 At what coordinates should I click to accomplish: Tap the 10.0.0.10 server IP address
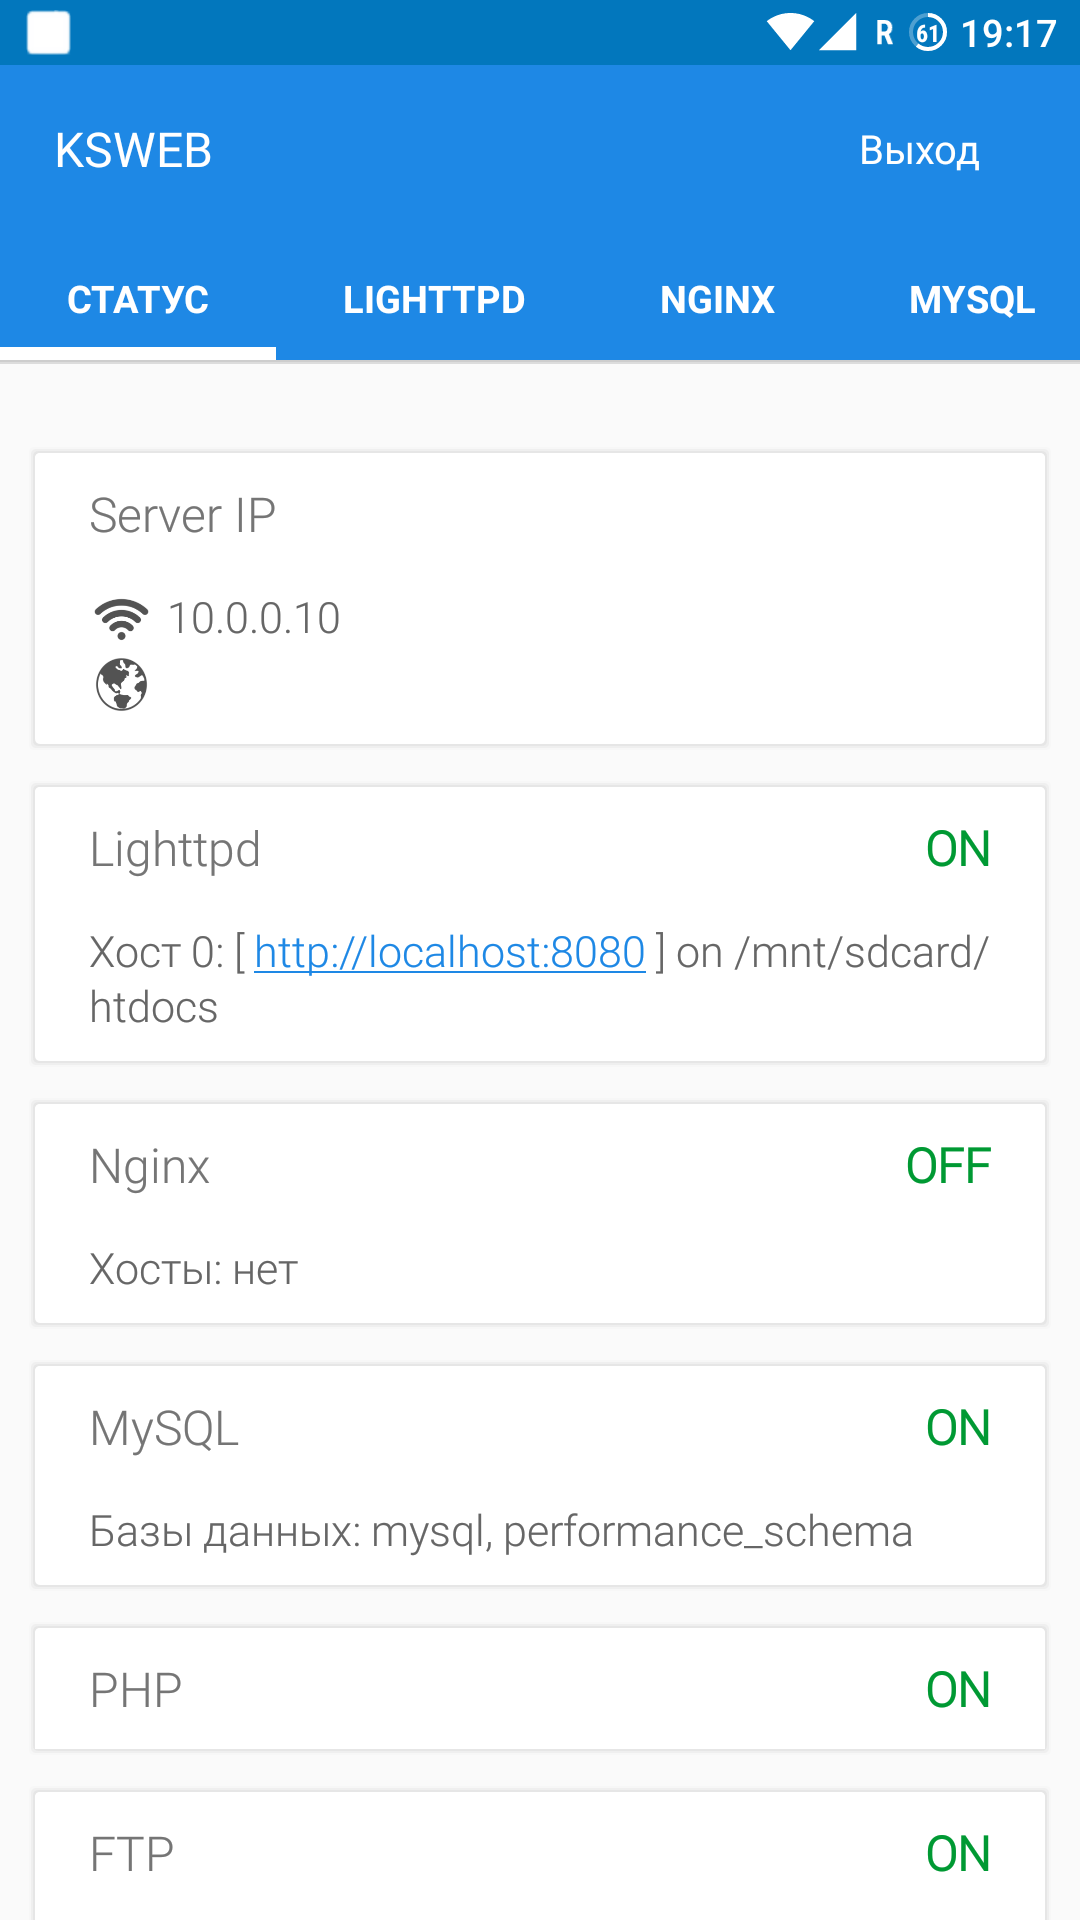[254, 618]
